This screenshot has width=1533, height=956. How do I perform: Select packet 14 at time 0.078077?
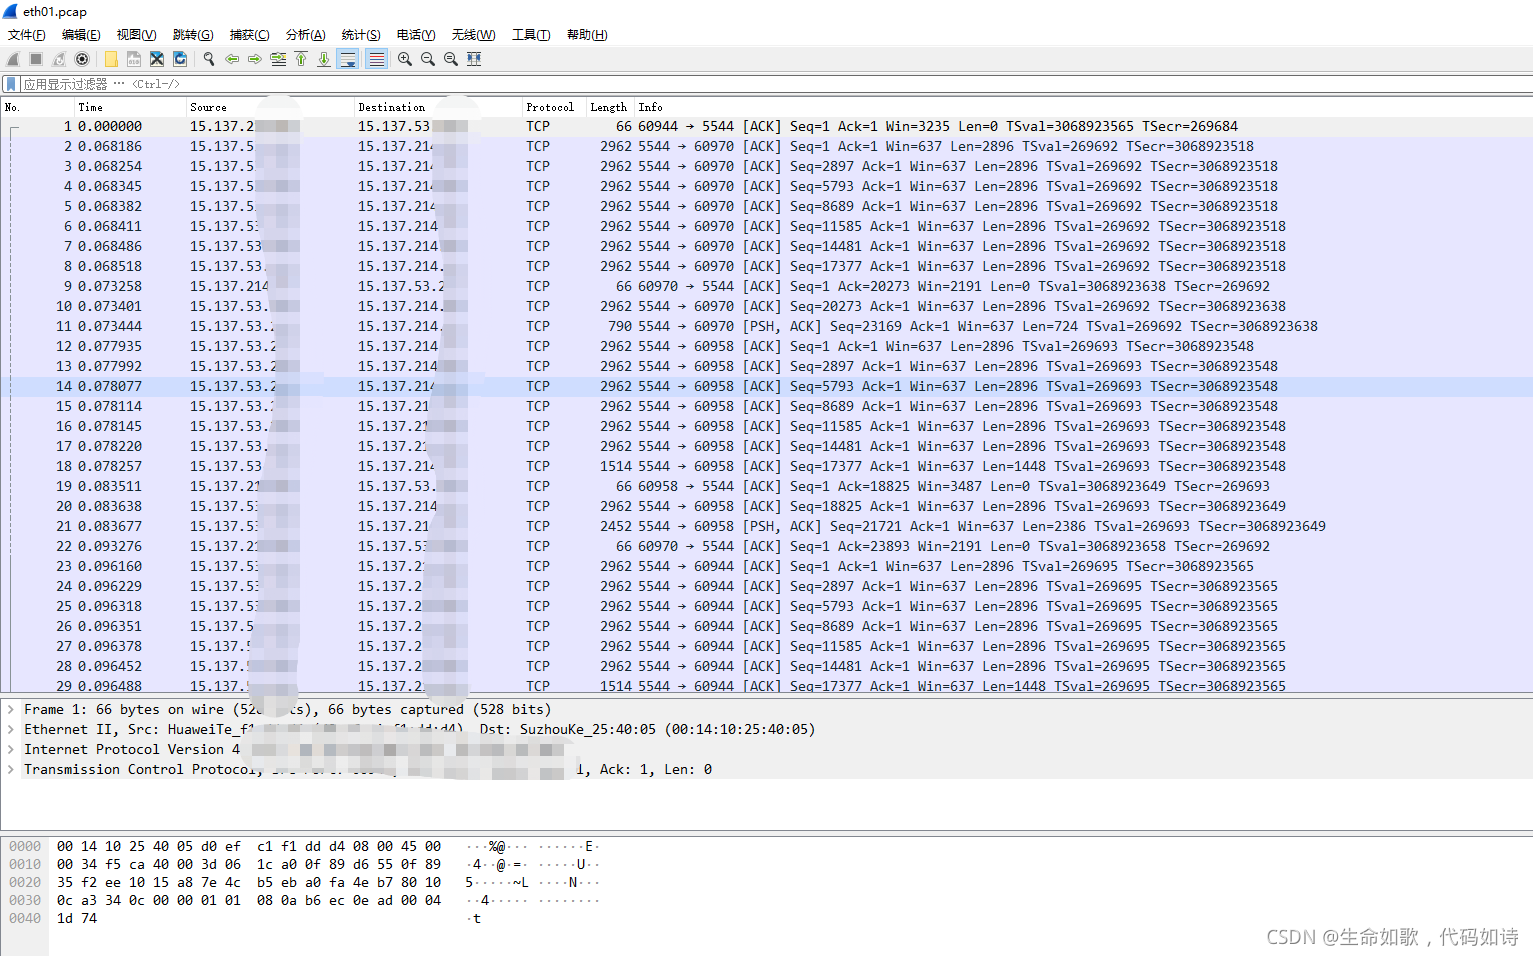pos(766,386)
